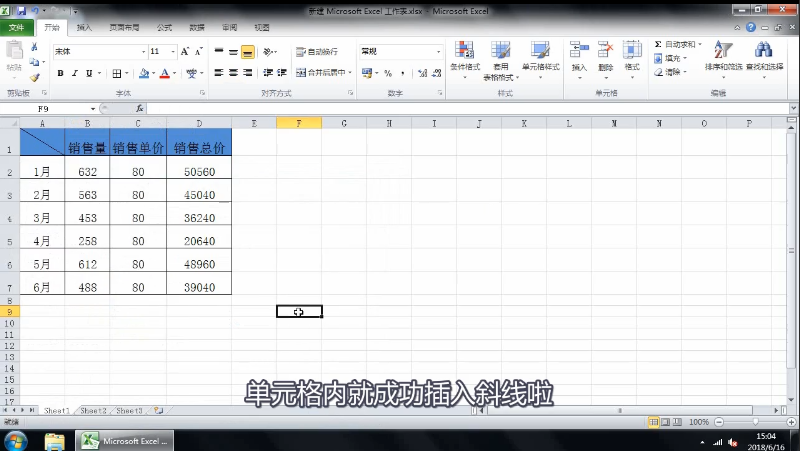Apply italic with the I icon
This screenshot has width=800, height=451.
click(75, 73)
